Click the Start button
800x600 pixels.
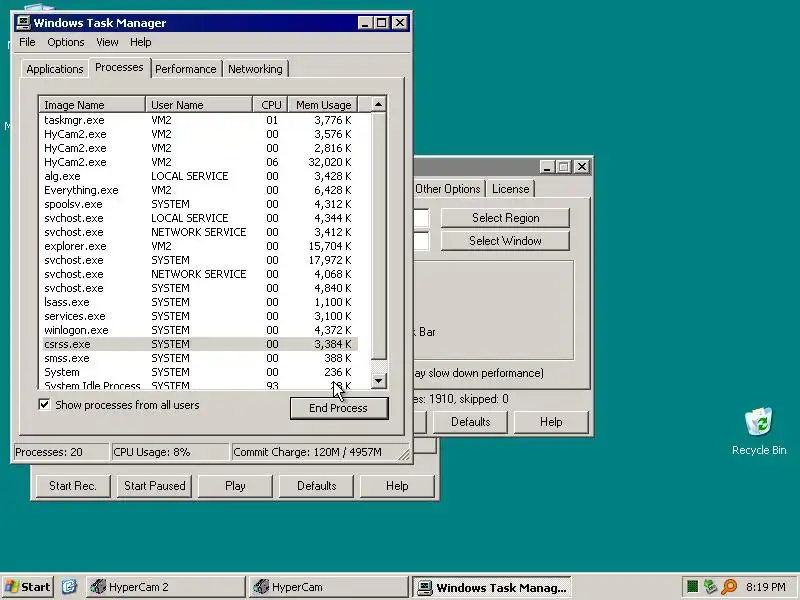pos(28,587)
